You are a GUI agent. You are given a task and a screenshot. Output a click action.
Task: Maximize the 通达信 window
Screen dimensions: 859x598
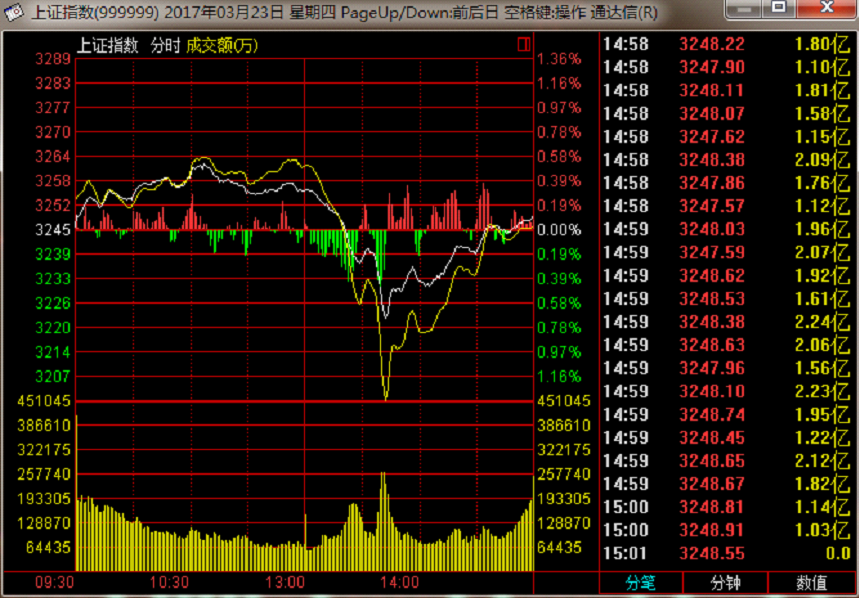(779, 9)
